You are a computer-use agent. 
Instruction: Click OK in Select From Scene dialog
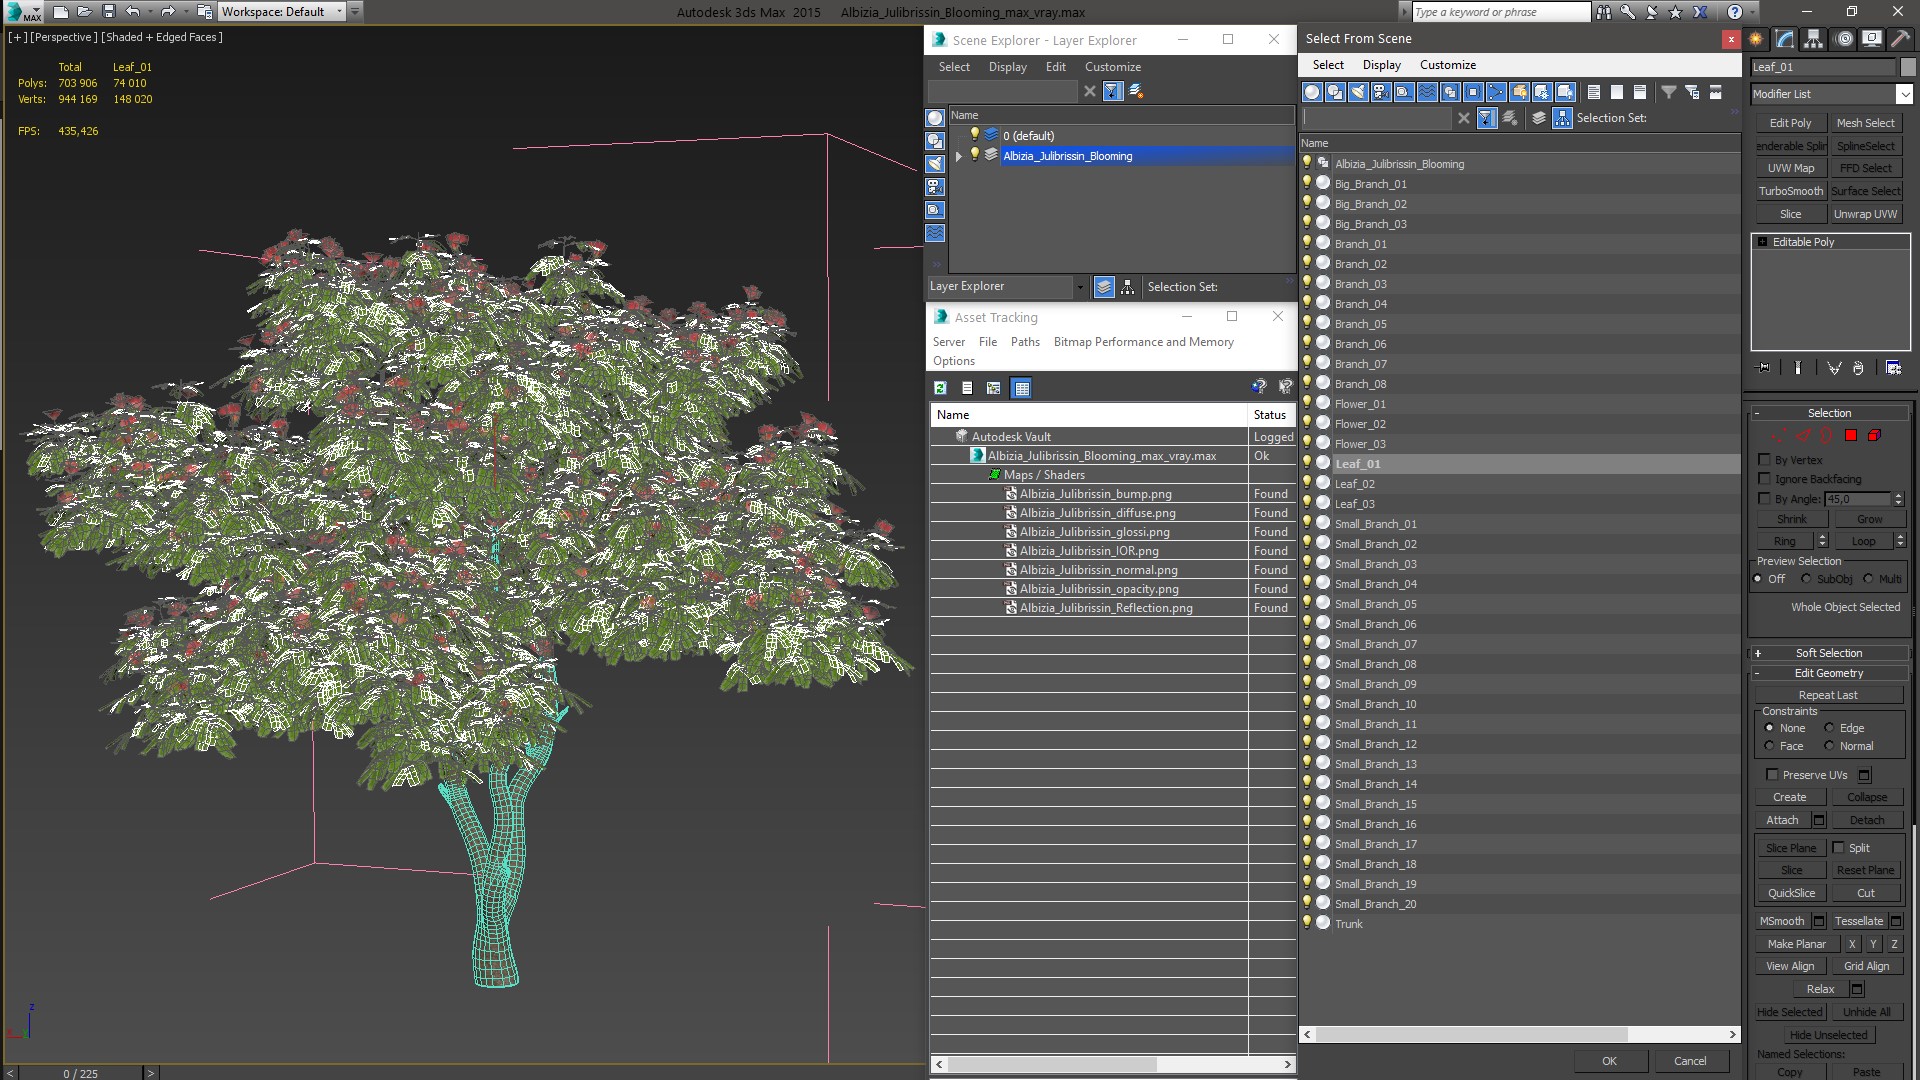click(1609, 1061)
